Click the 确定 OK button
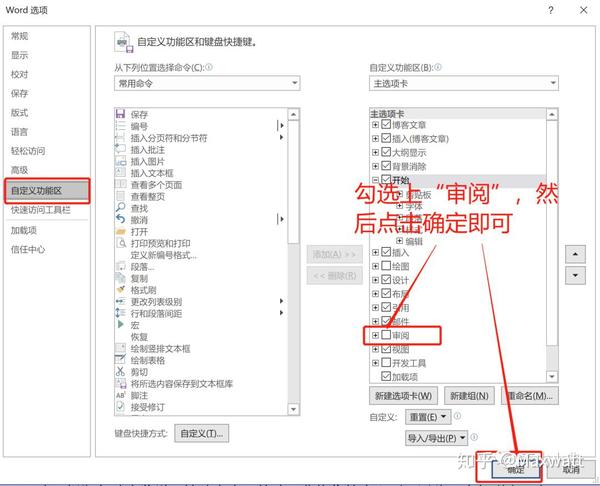 tap(515, 469)
